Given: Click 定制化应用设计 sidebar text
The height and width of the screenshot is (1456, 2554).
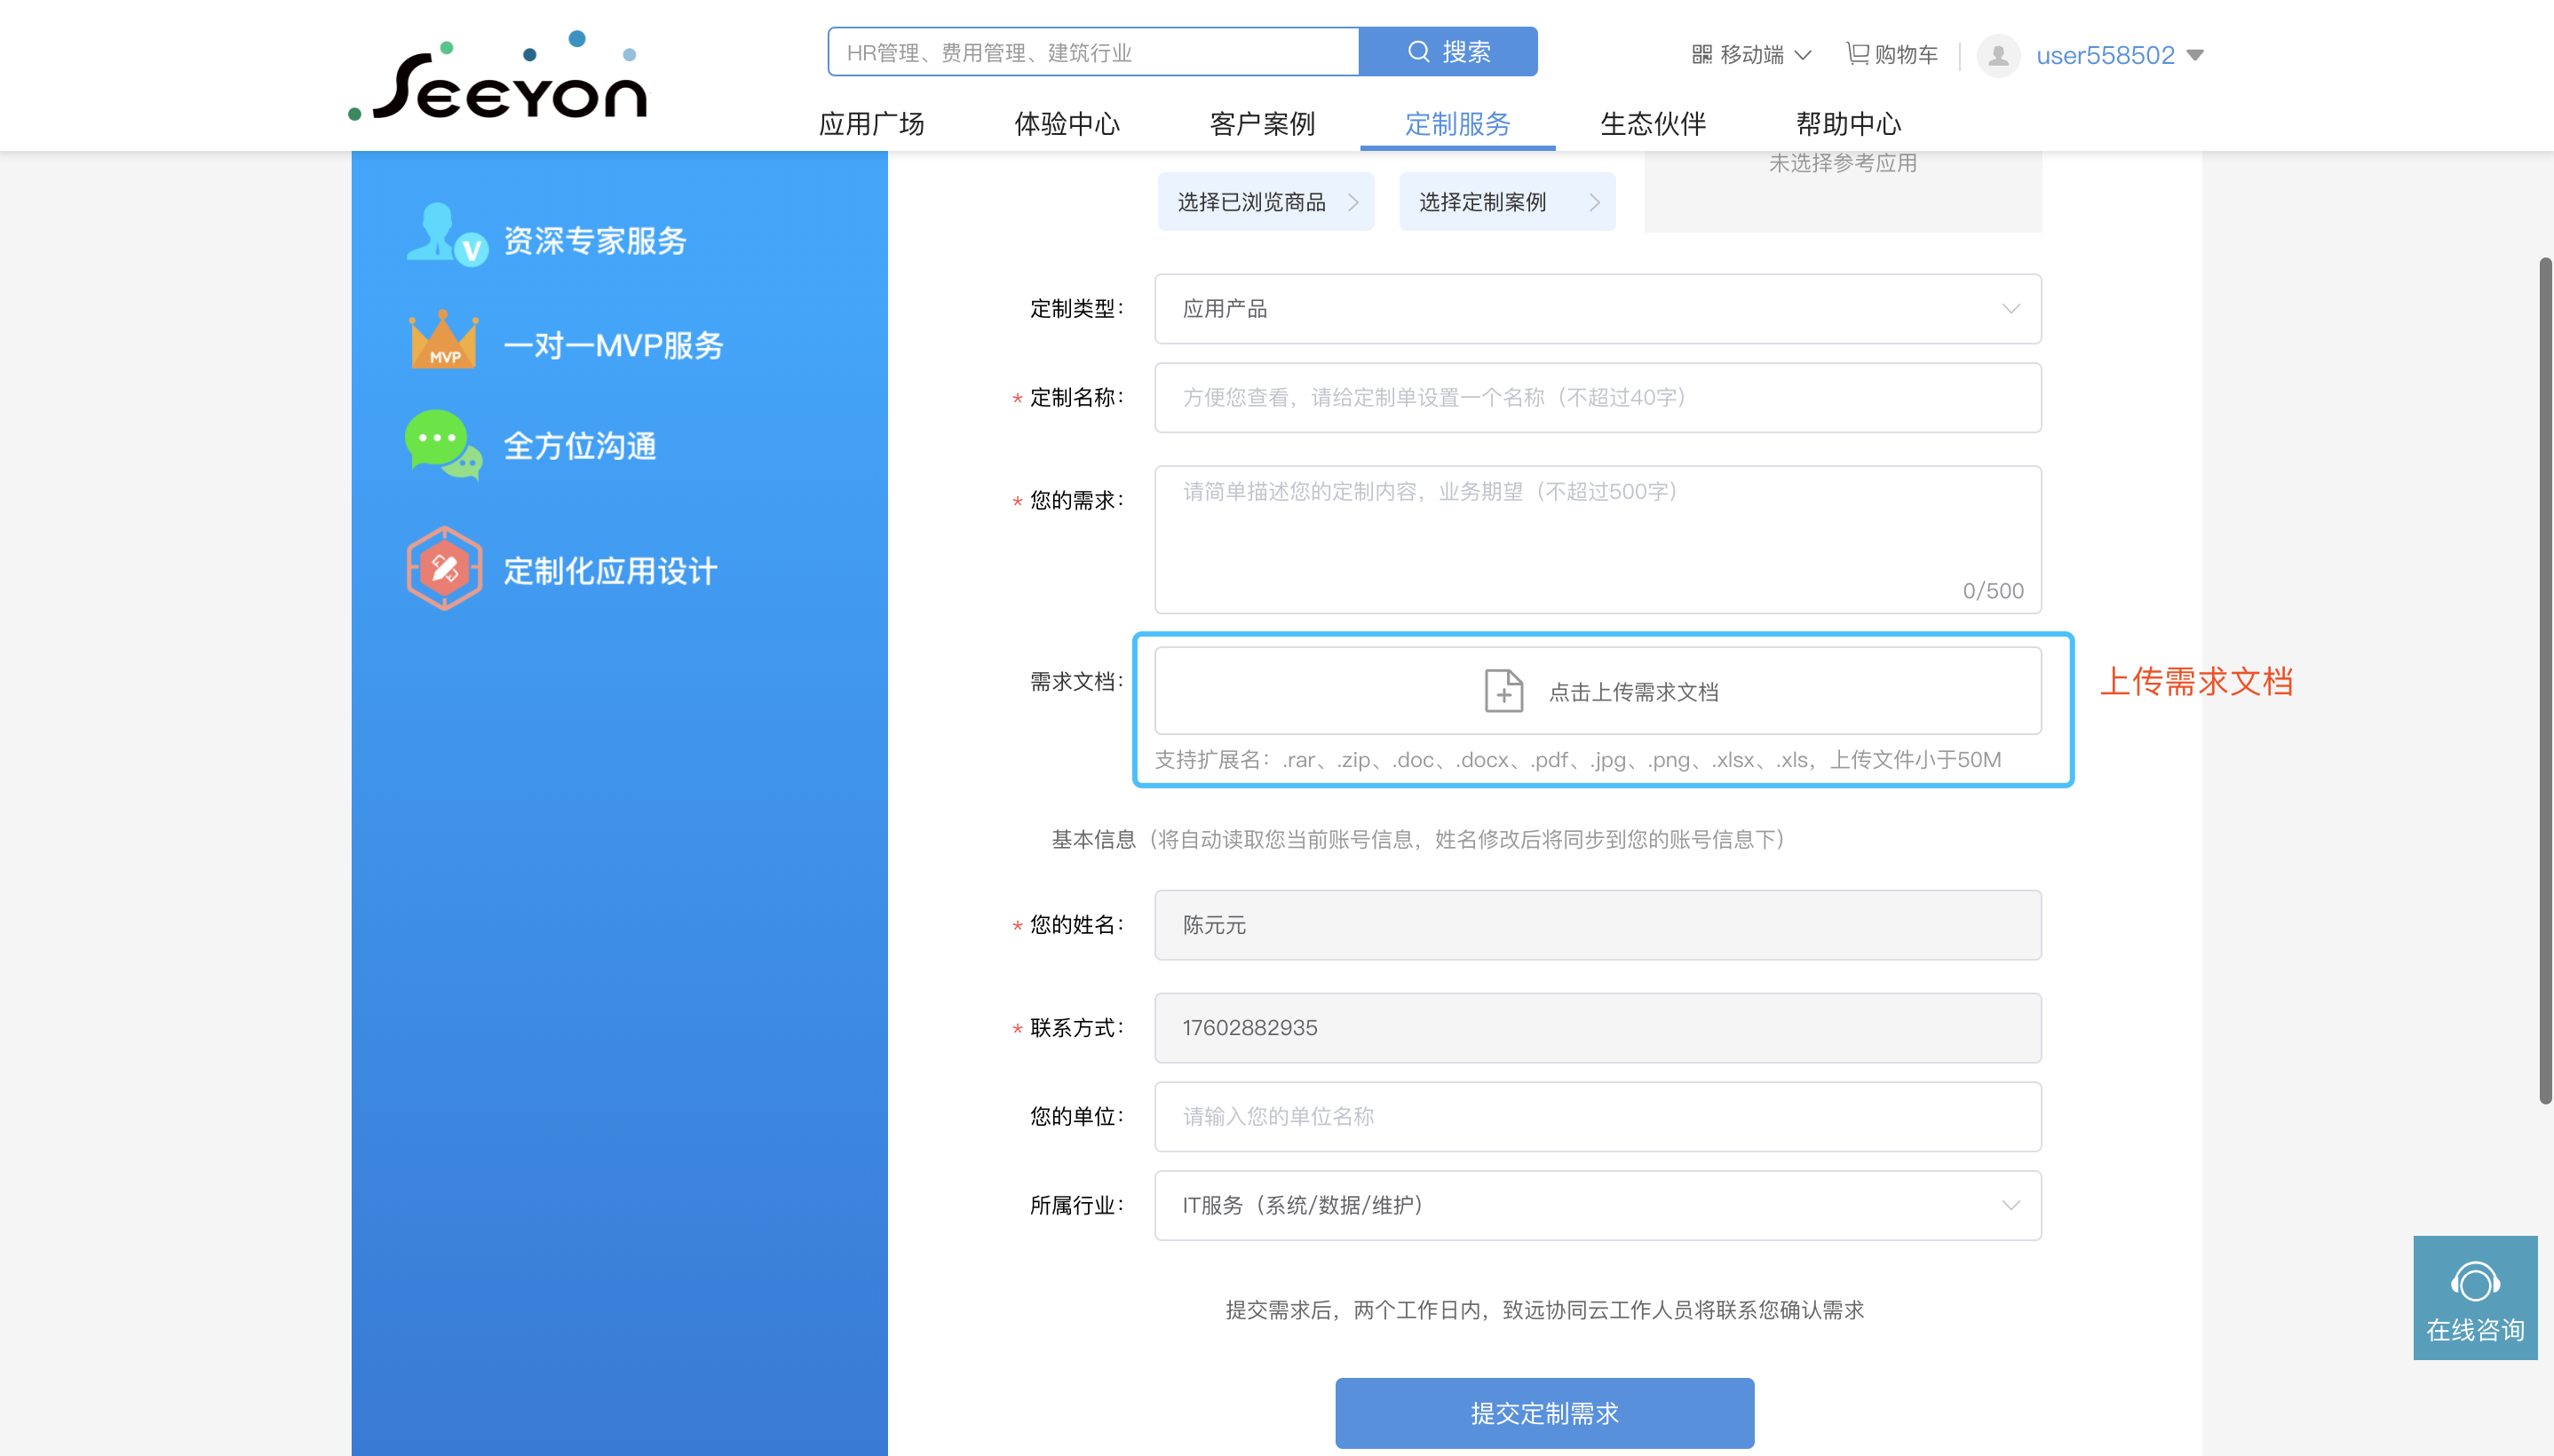Looking at the screenshot, I should 611,571.
